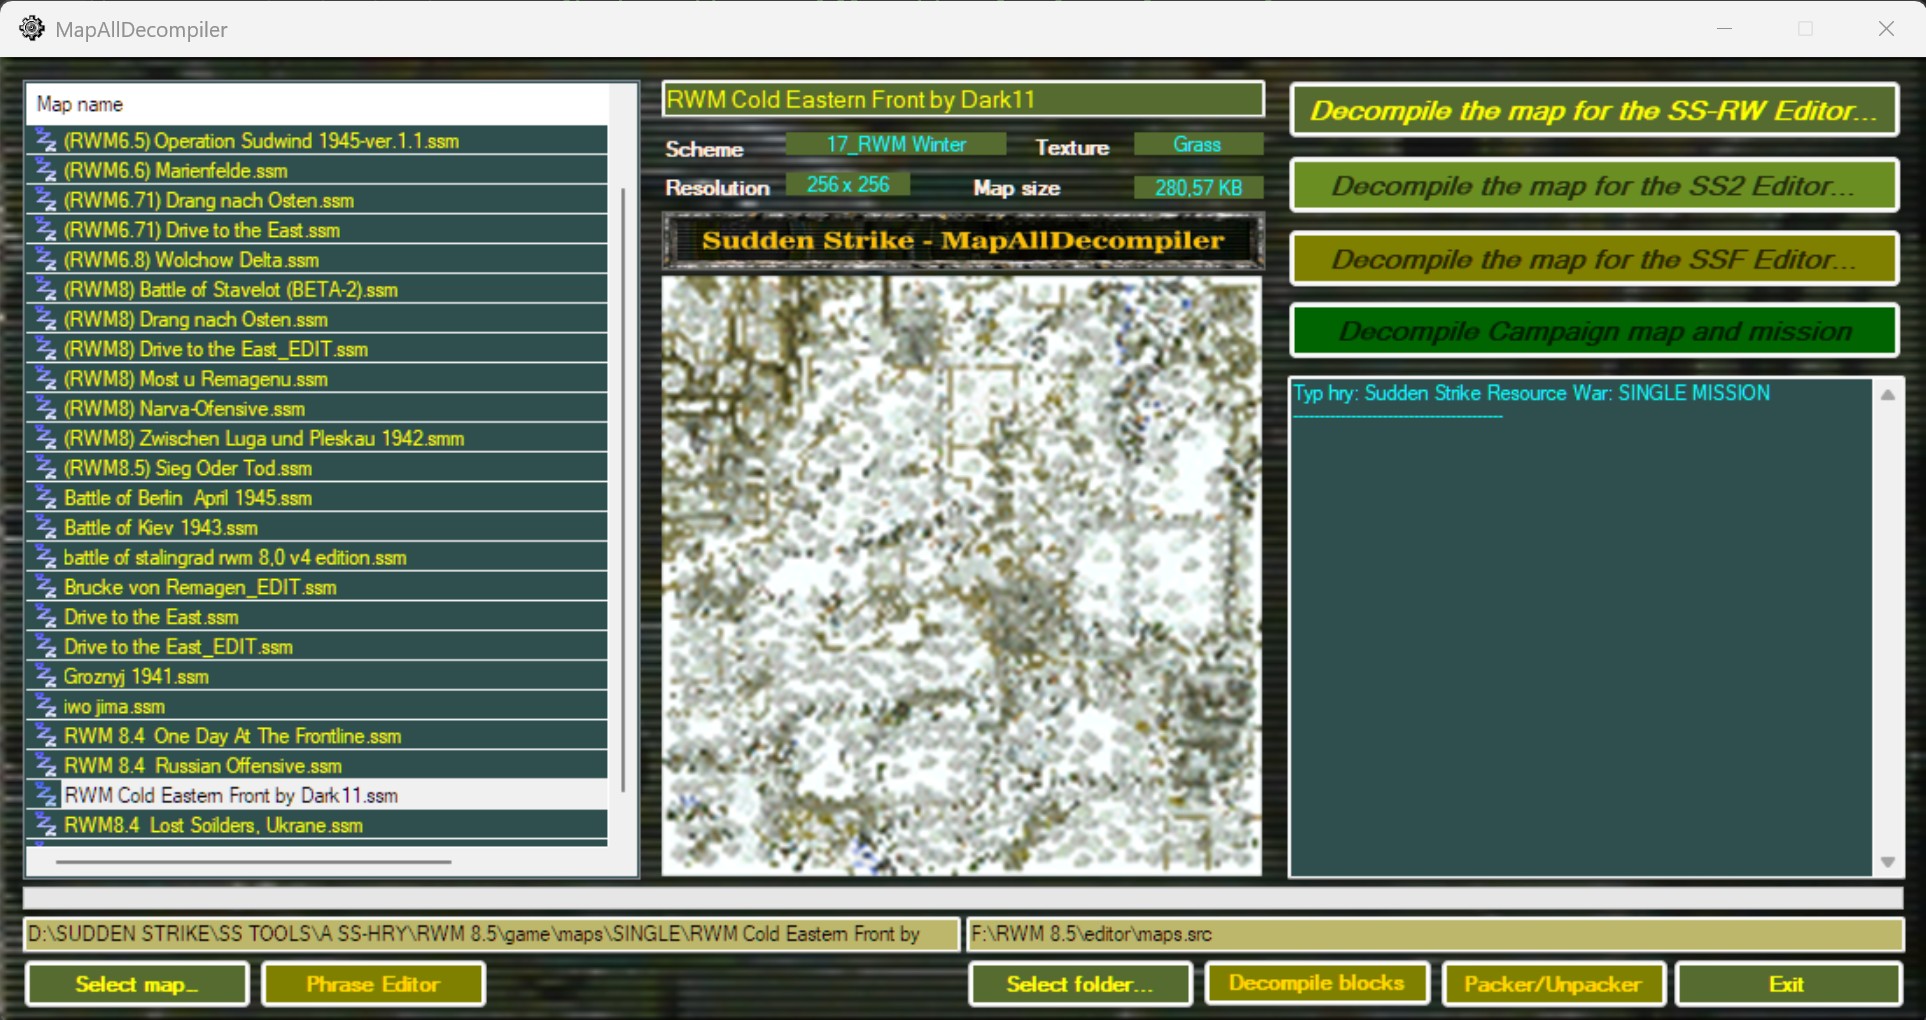Click the Resolution value 256 x 256

point(847,185)
